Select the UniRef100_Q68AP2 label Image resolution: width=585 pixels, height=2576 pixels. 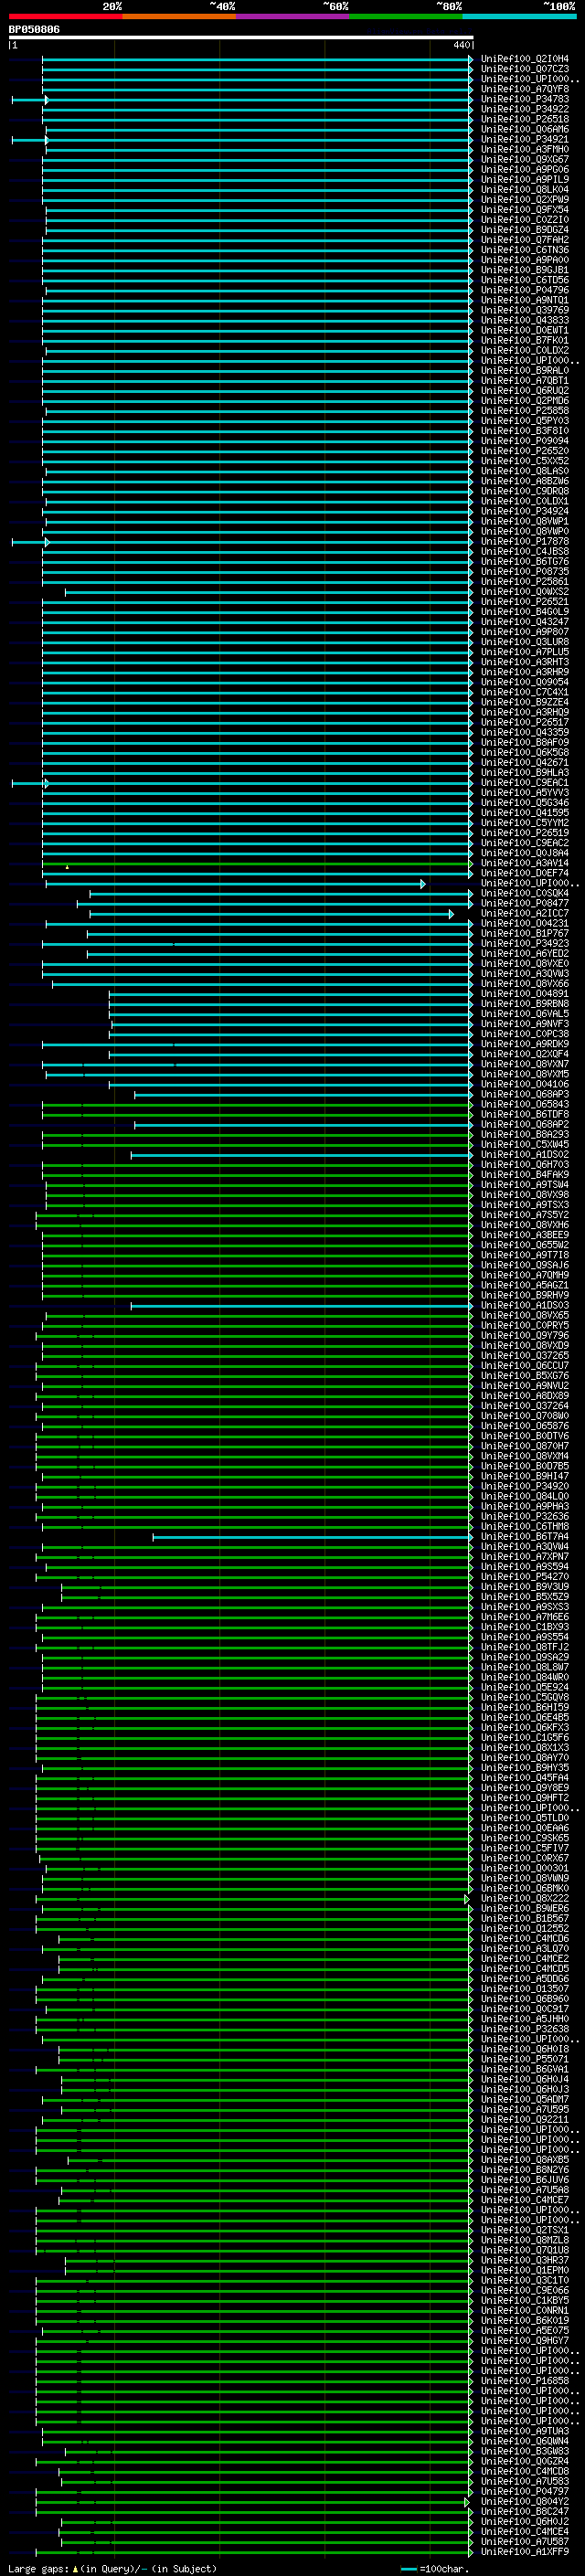[x=525, y=1124]
